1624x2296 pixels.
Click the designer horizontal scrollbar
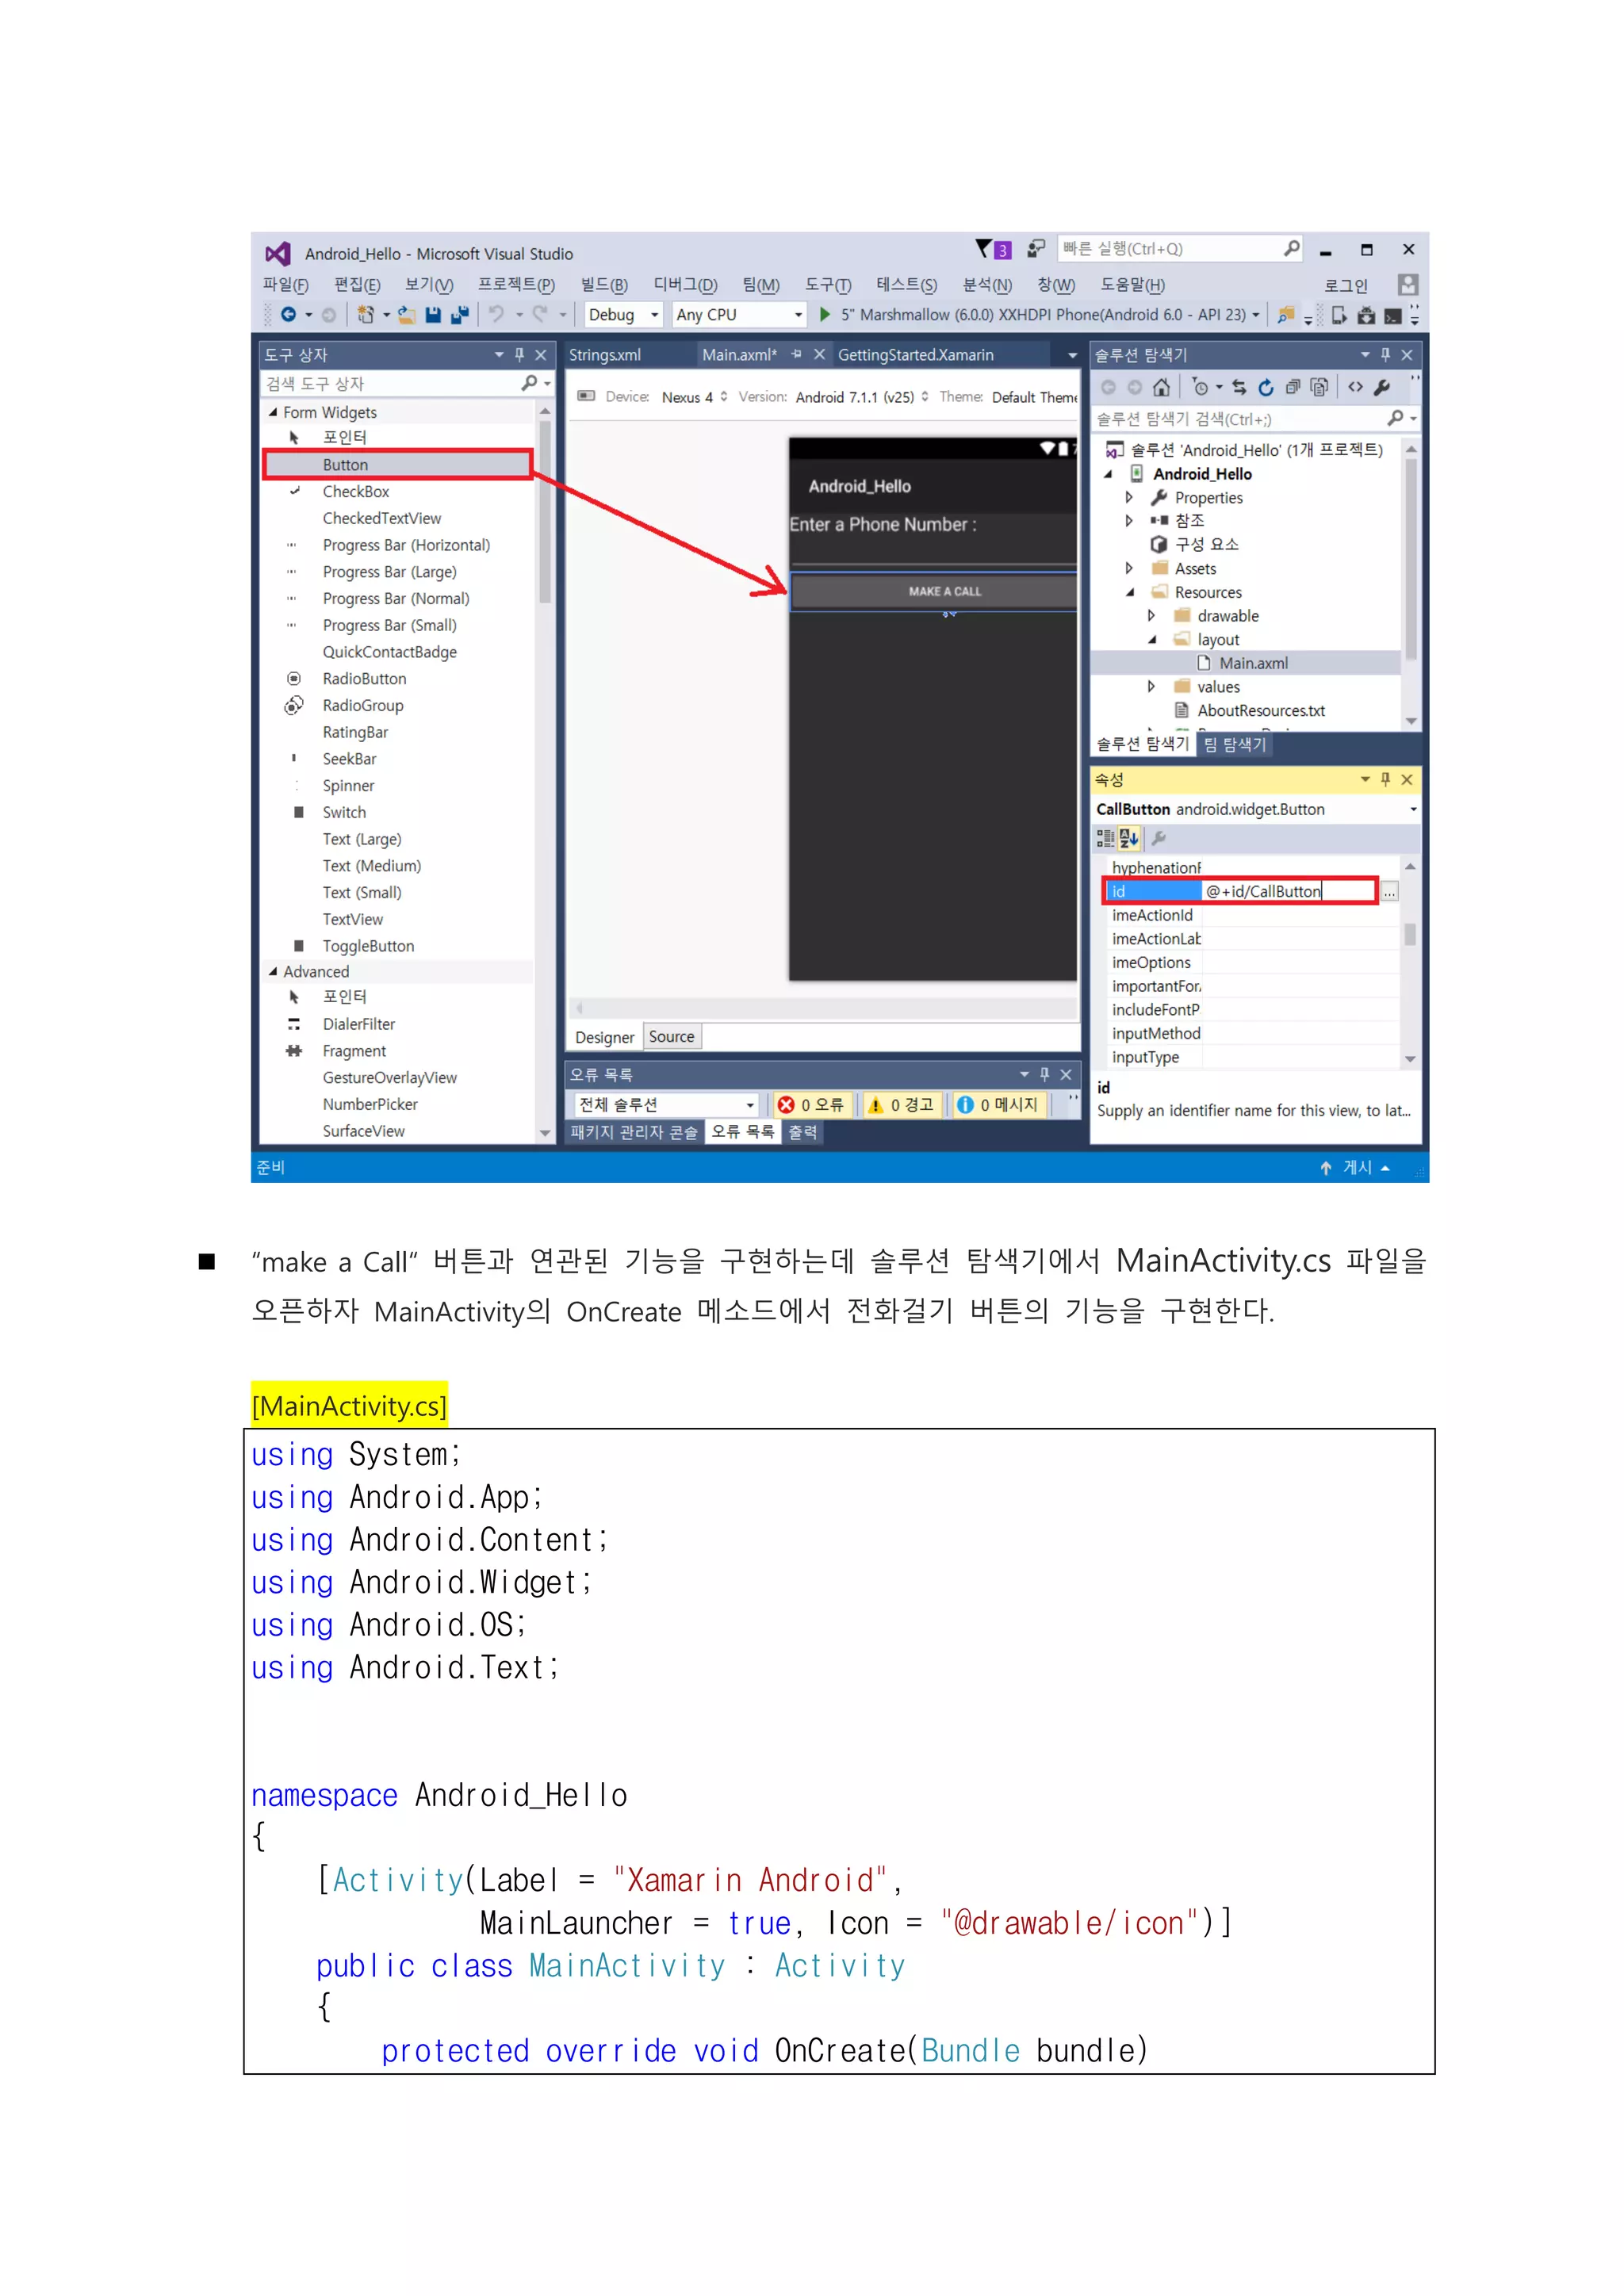(x=824, y=1008)
